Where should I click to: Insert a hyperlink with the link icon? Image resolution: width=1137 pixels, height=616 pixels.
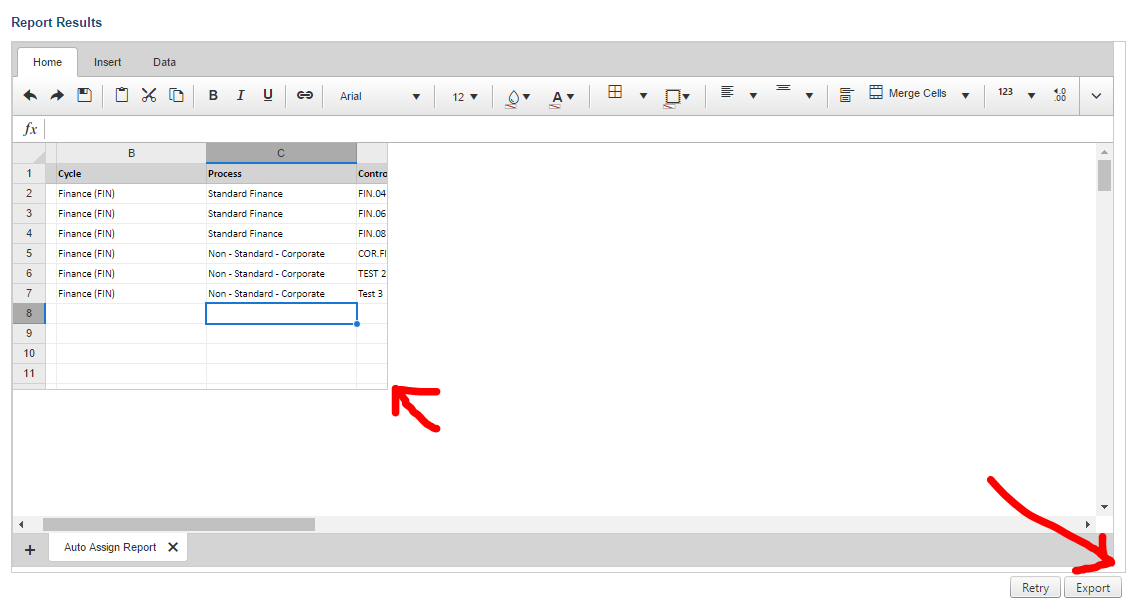point(305,95)
